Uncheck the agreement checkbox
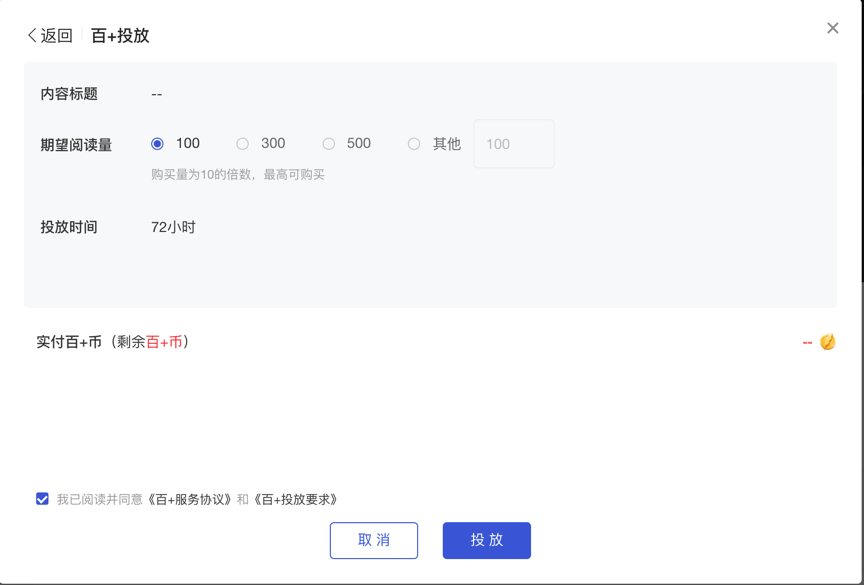 click(x=42, y=499)
